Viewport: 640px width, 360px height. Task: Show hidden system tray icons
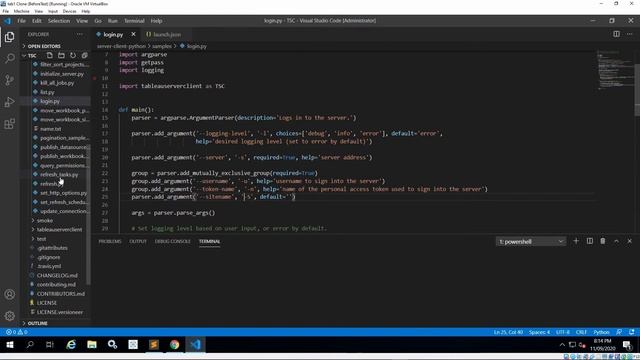tap(562, 345)
